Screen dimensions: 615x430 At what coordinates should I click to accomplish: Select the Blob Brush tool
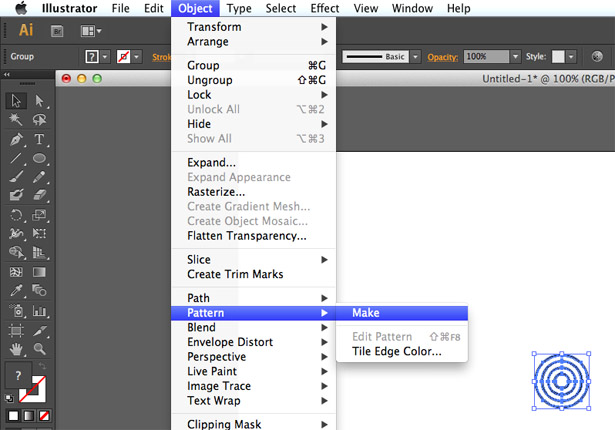click(16, 195)
